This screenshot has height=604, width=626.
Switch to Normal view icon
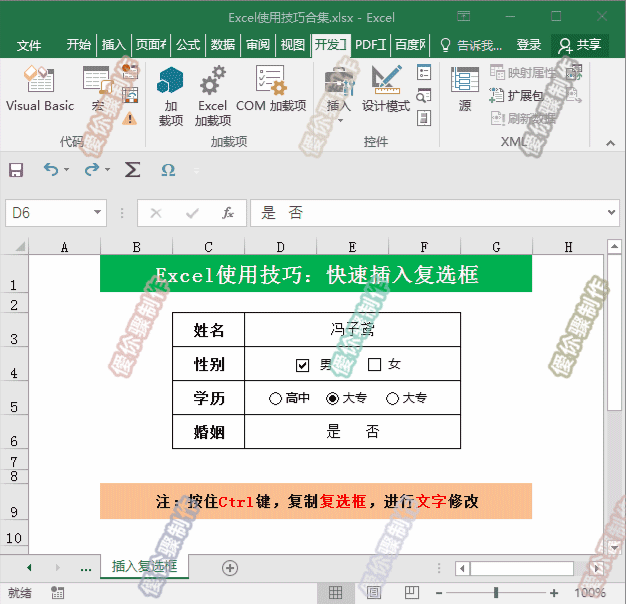tap(335, 593)
